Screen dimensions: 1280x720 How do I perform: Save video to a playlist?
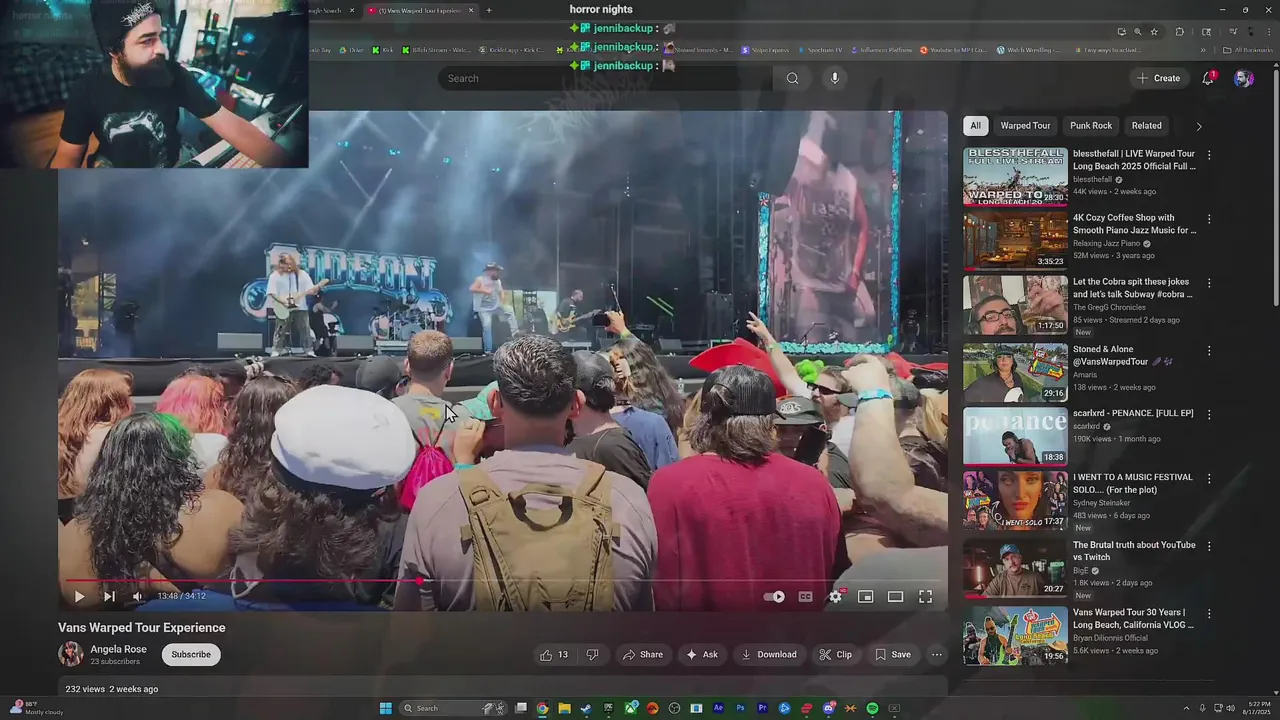click(x=892, y=655)
